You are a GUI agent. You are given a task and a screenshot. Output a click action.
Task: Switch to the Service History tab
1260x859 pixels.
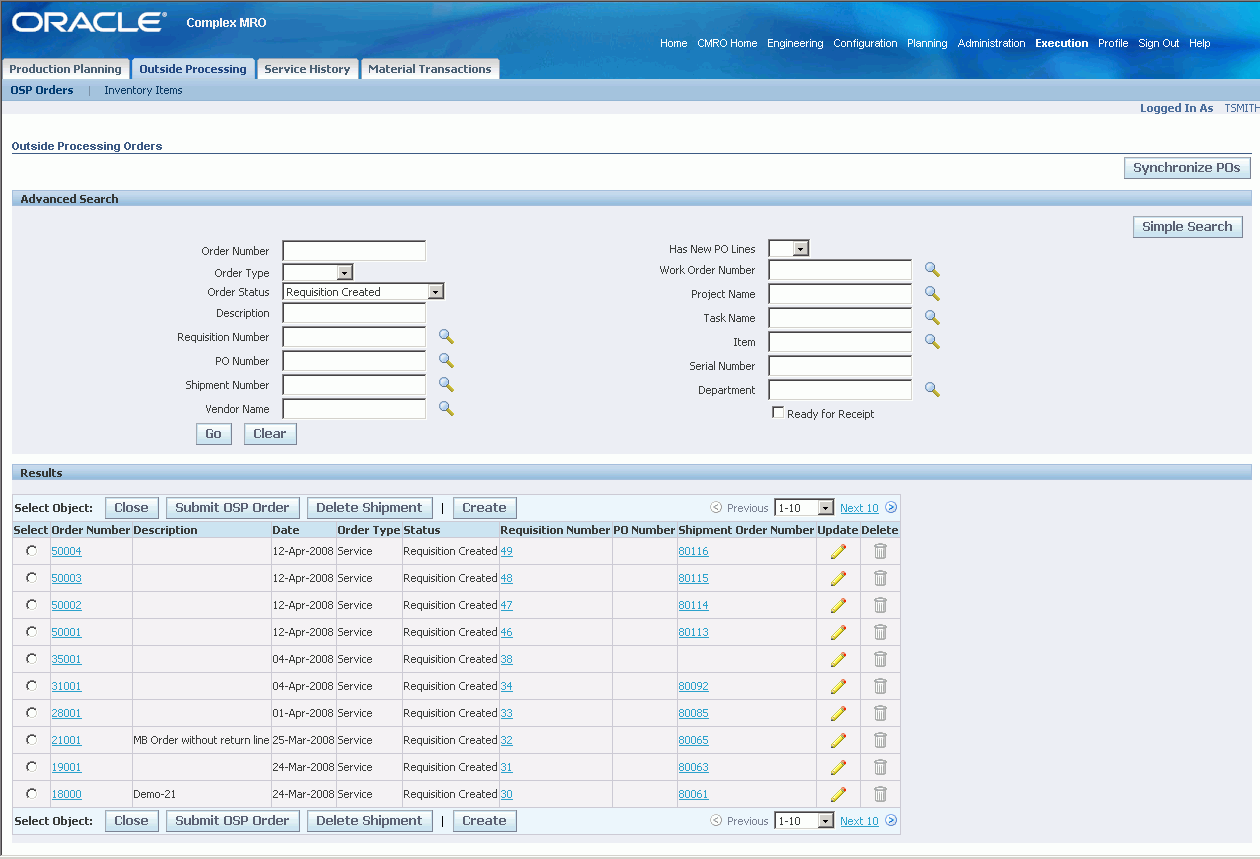[307, 69]
